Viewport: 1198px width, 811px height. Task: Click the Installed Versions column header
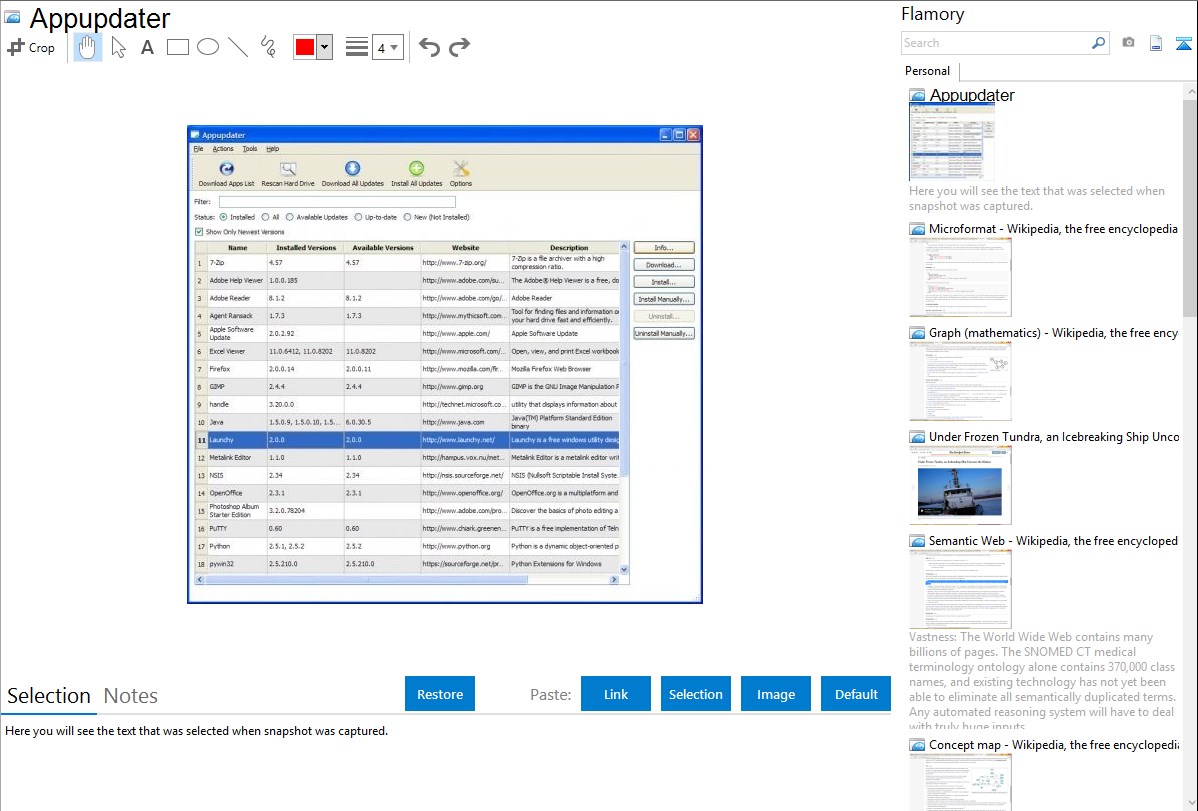[306, 248]
